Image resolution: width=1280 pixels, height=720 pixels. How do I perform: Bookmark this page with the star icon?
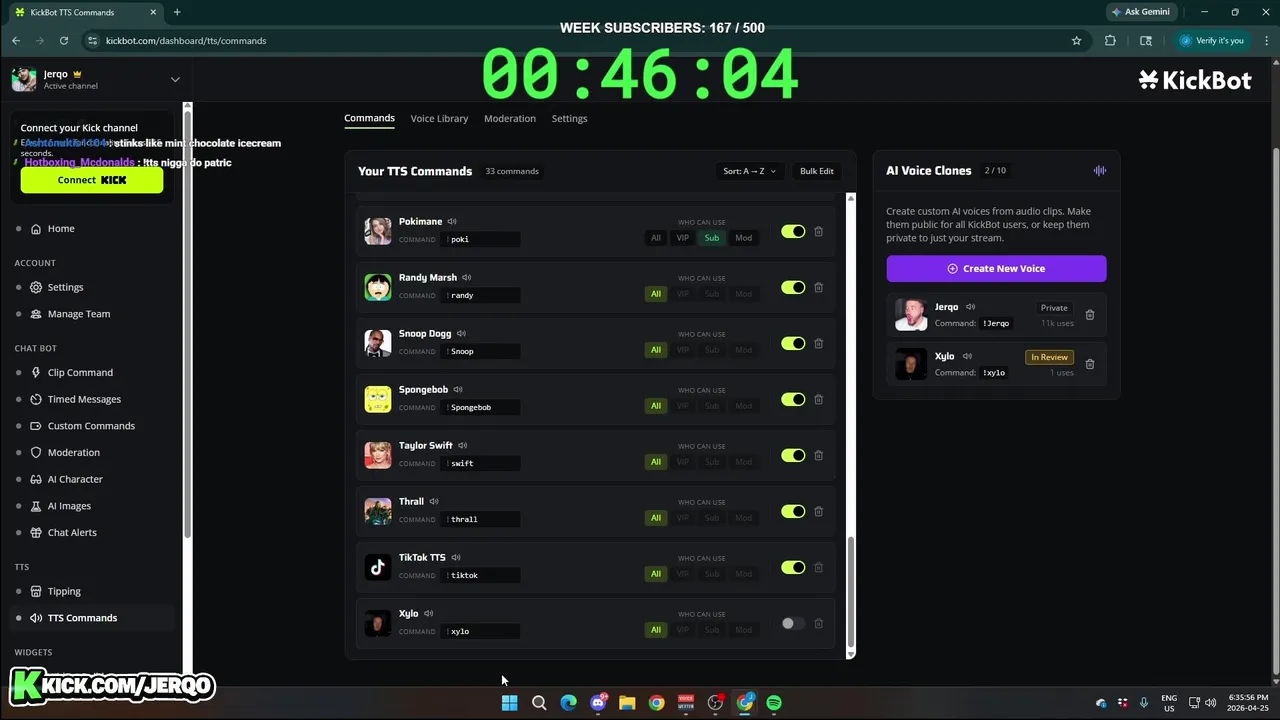(x=1076, y=41)
